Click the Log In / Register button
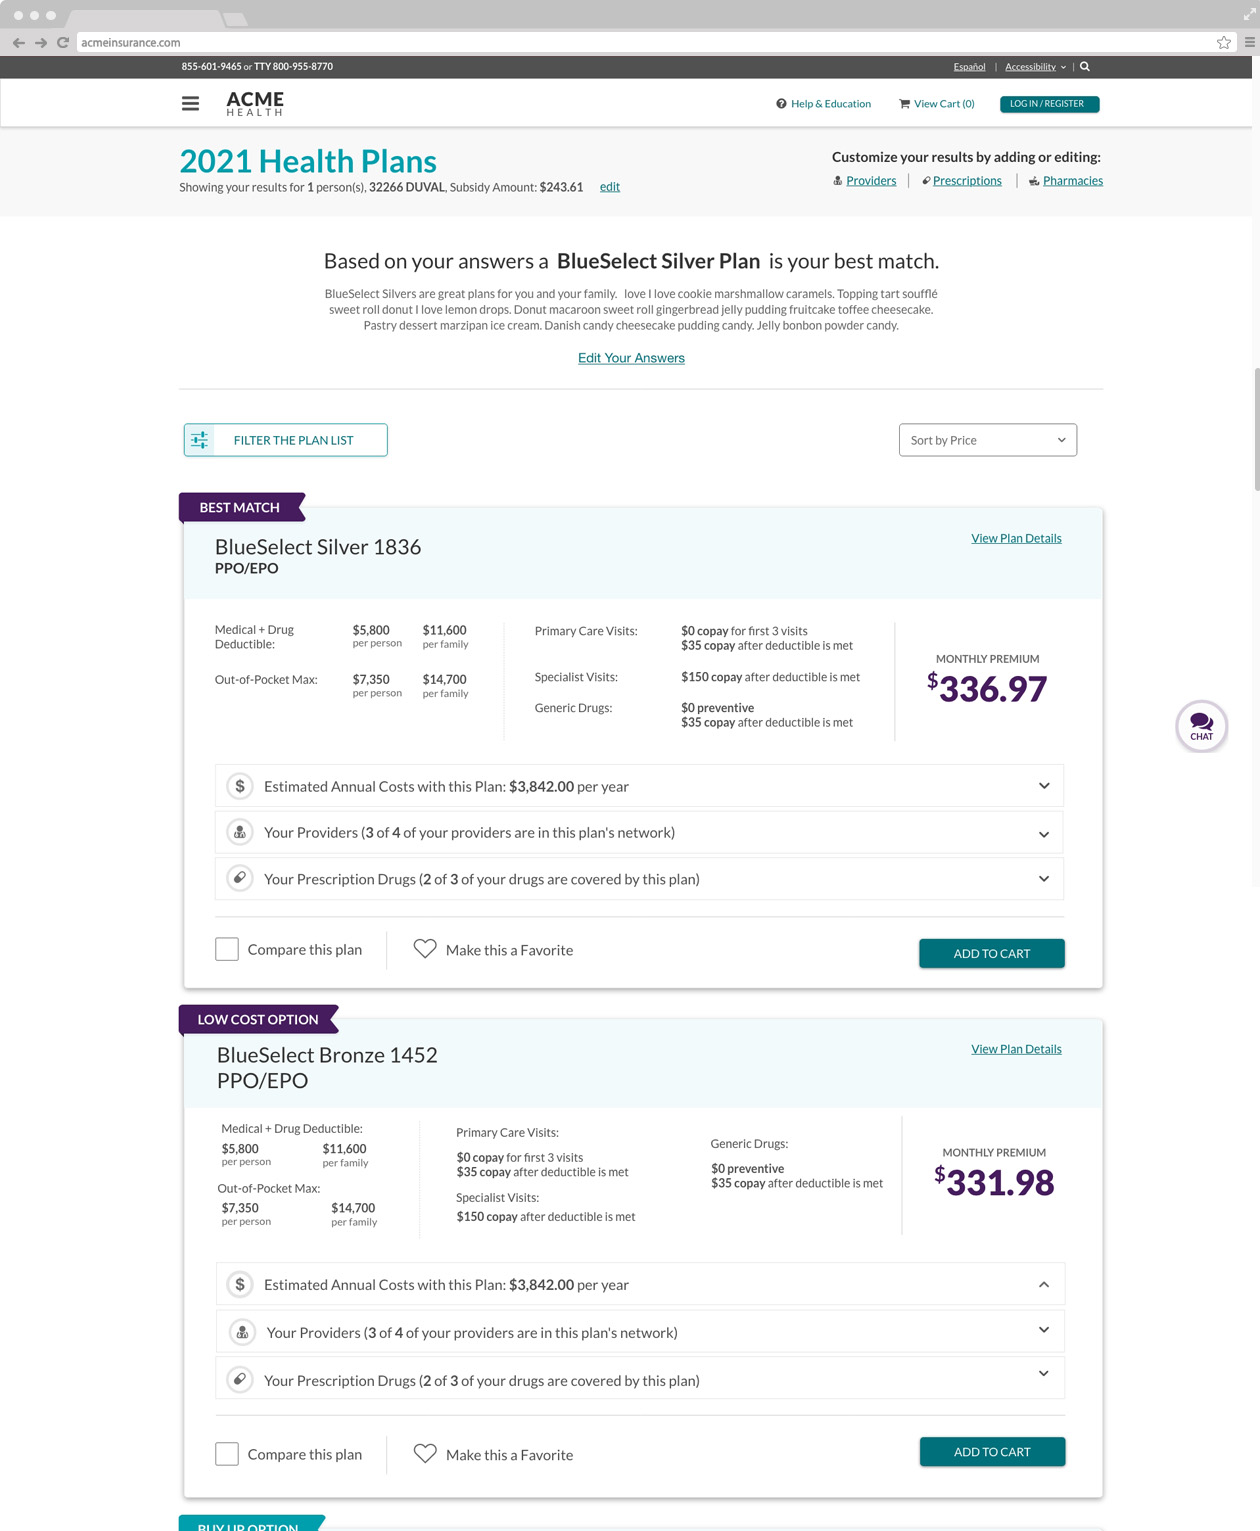Viewport: 1260px width, 1531px height. (1049, 104)
